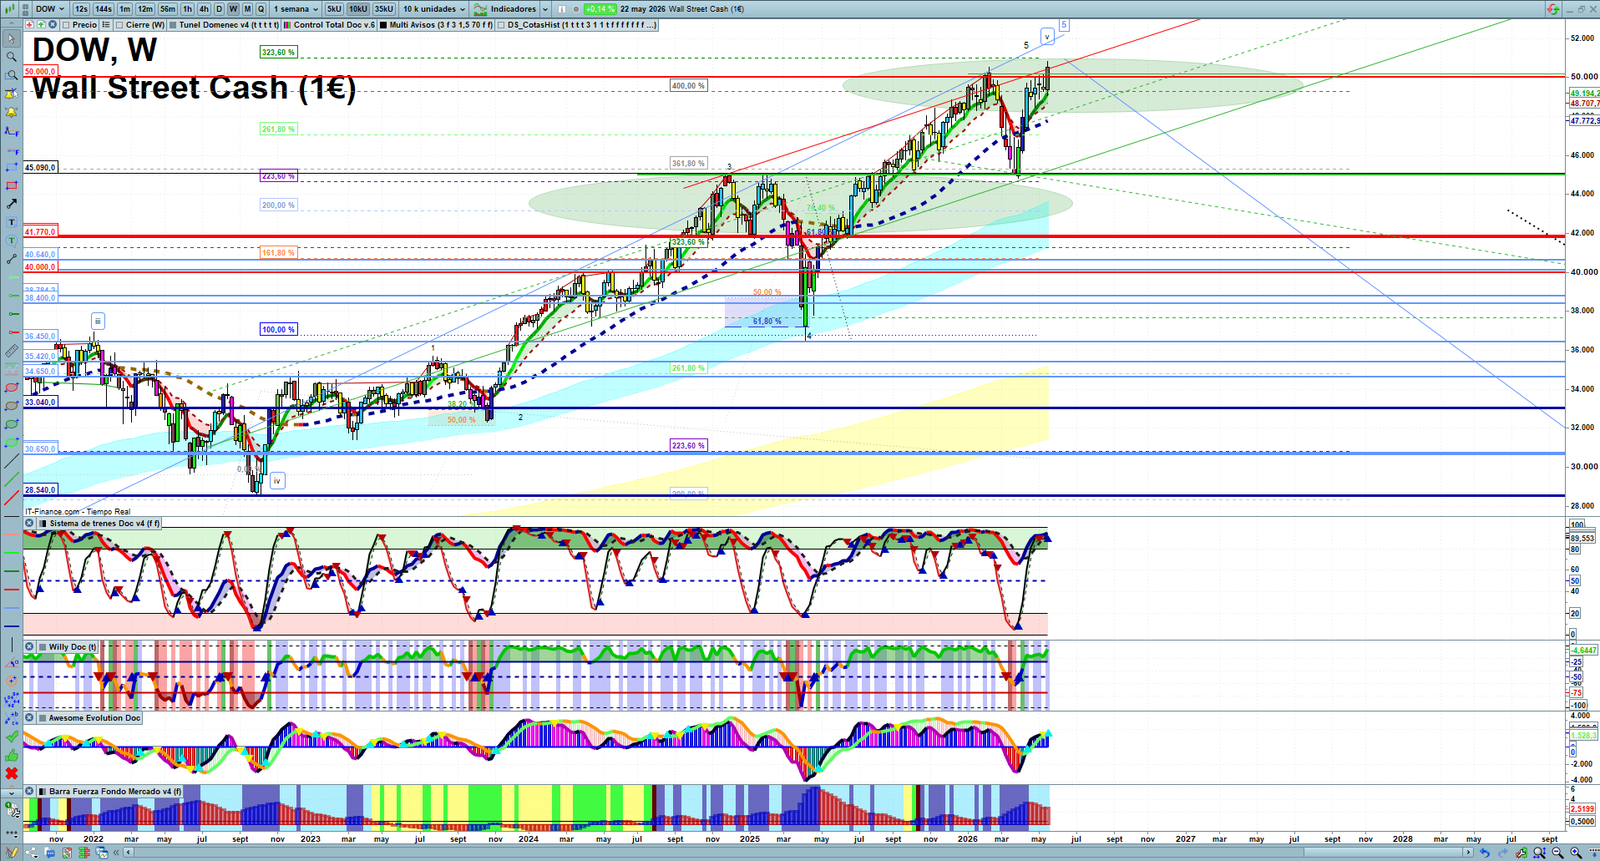The height and width of the screenshot is (861, 1600).
Task: Close the Awesome Evolution Doc panel
Action: (x=29, y=718)
